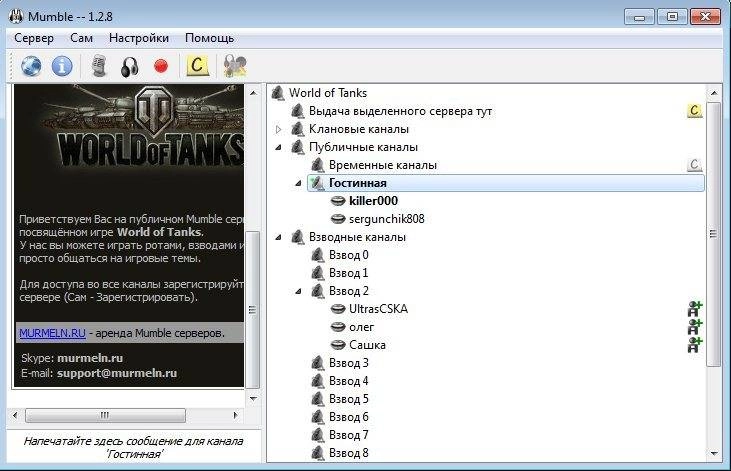Viewport: 731px width, 471px height.
Task: Select the World of Tanks root channel
Action: [328, 93]
